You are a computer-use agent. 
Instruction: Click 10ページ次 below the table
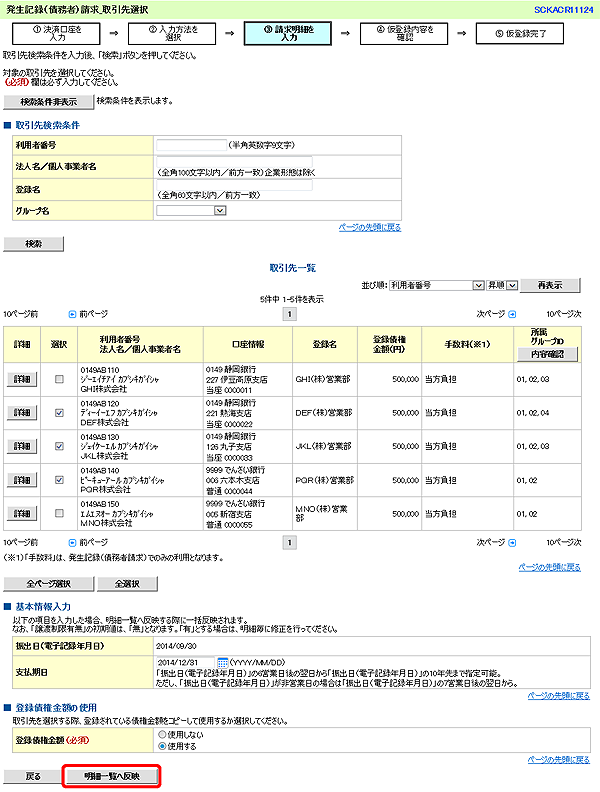[564, 542]
